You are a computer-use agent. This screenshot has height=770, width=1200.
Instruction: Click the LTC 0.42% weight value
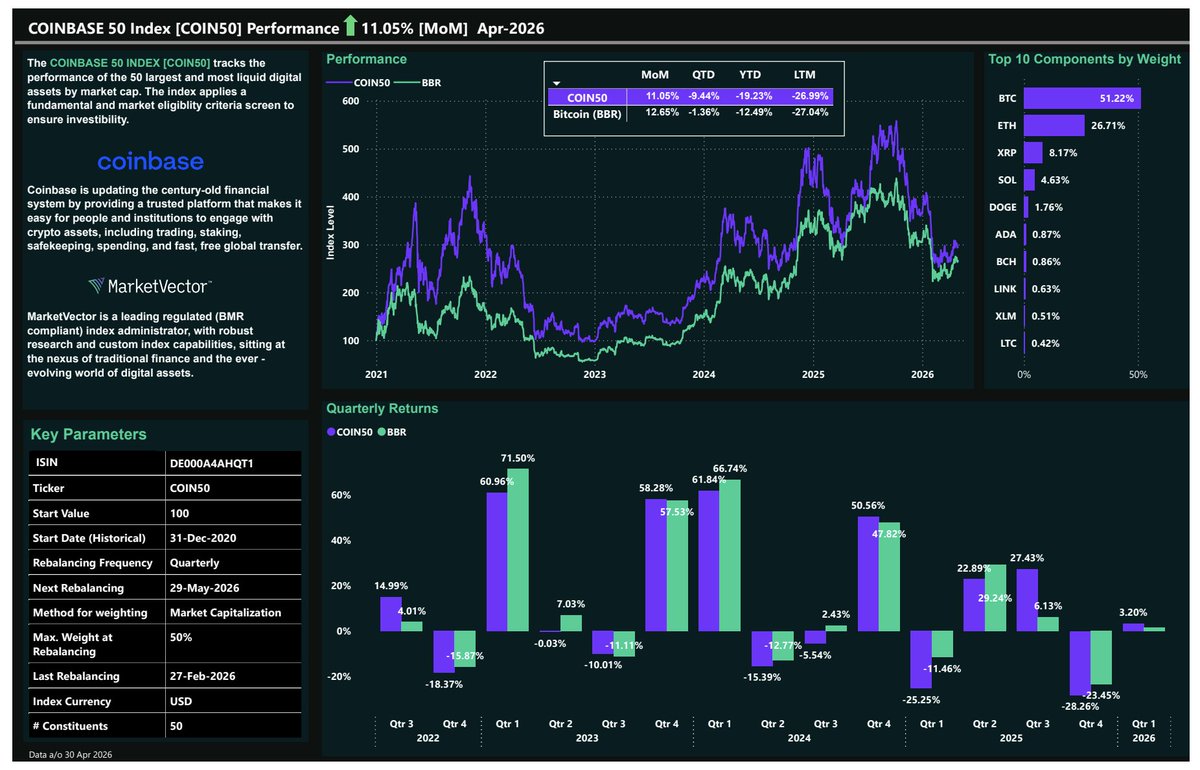coord(1044,343)
